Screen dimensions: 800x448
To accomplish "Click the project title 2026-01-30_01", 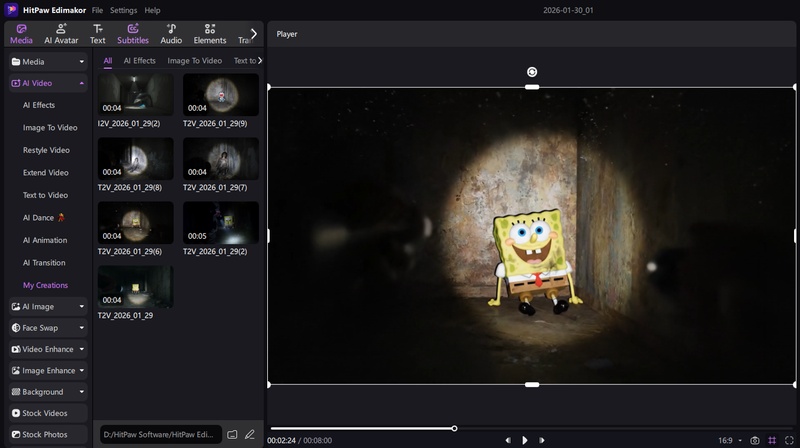I will coord(568,10).
